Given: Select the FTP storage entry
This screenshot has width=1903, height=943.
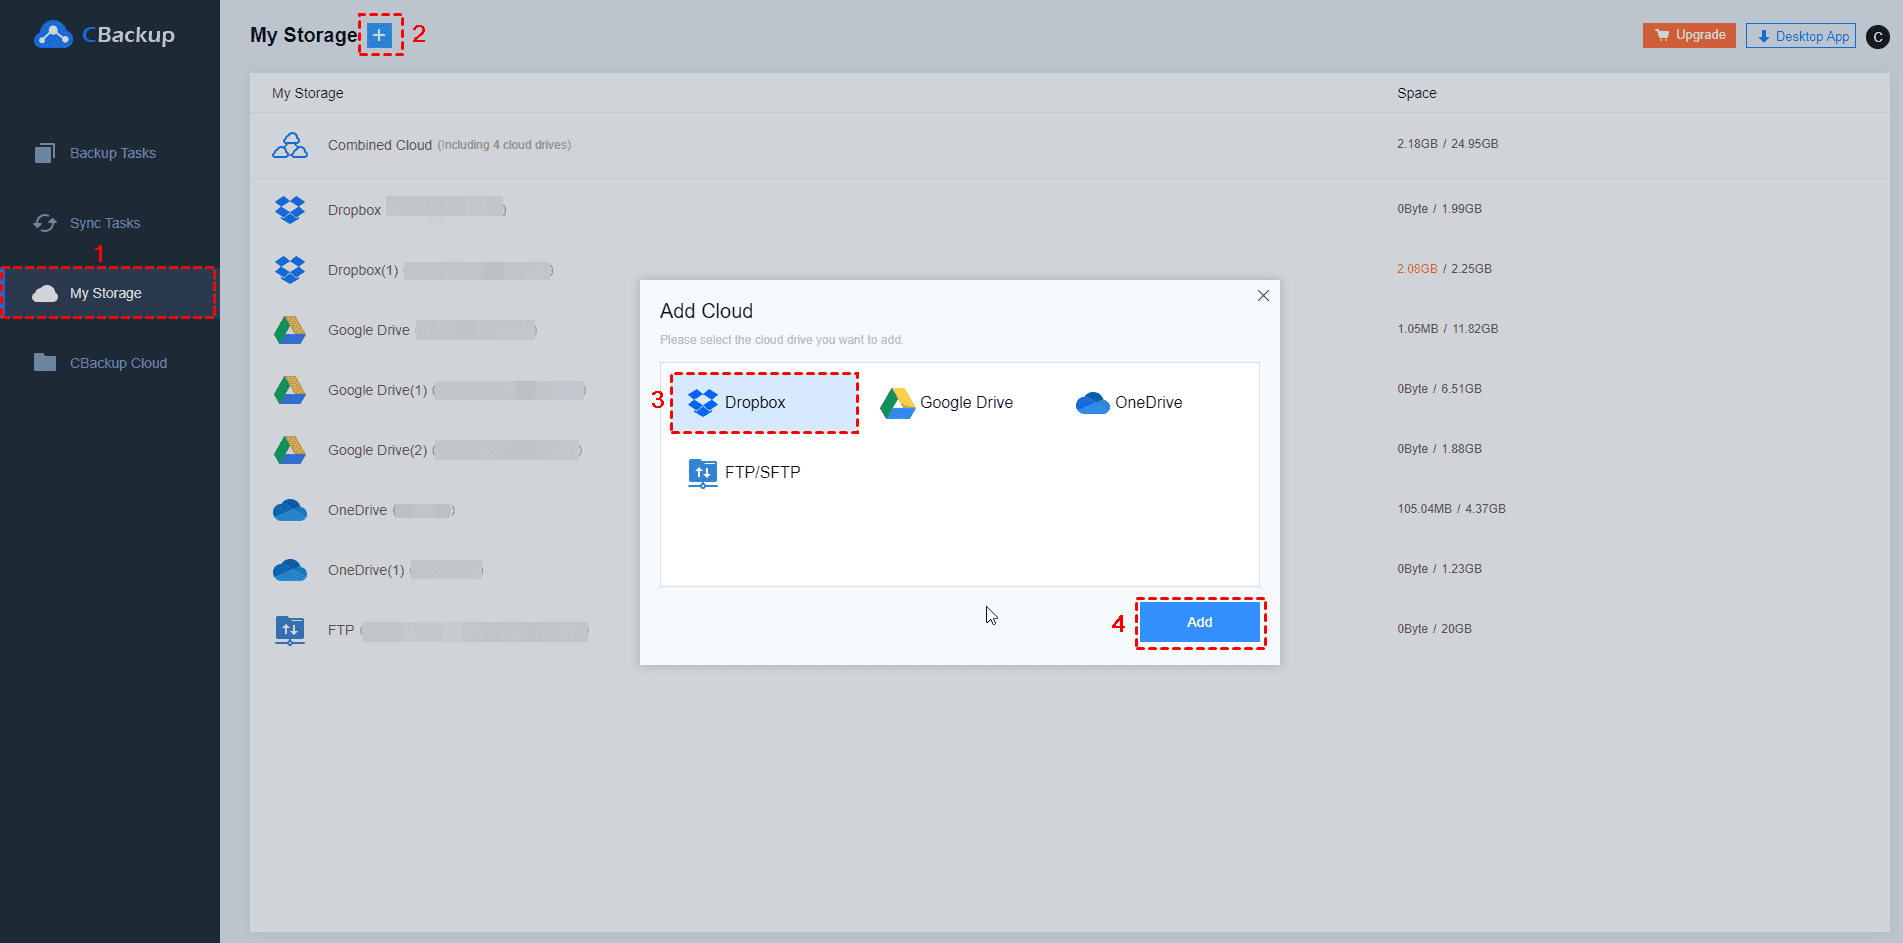Looking at the screenshot, I should (1069, 629).
